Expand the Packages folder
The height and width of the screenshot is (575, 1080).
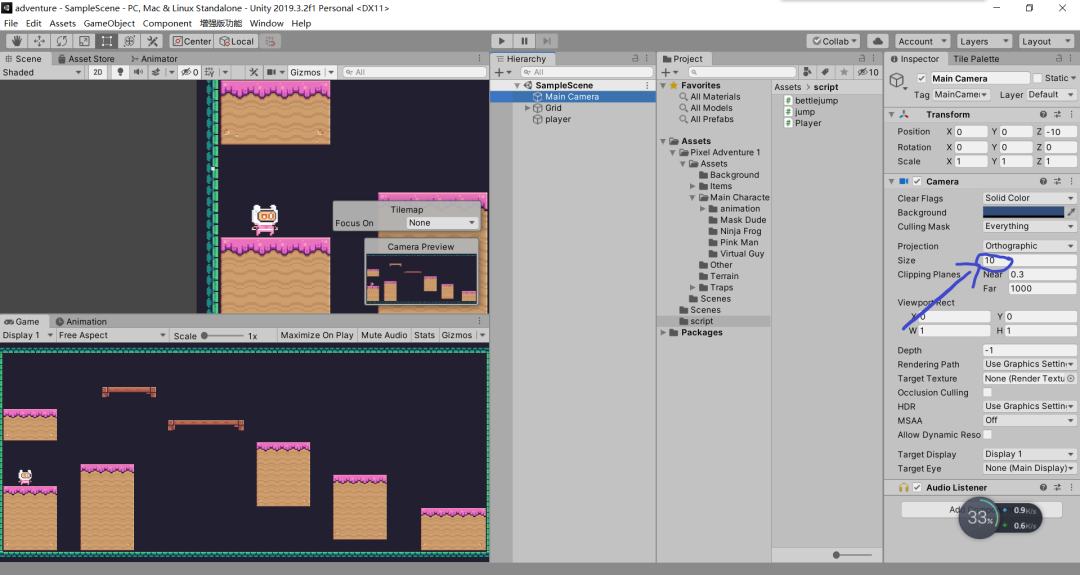click(x=663, y=333)
